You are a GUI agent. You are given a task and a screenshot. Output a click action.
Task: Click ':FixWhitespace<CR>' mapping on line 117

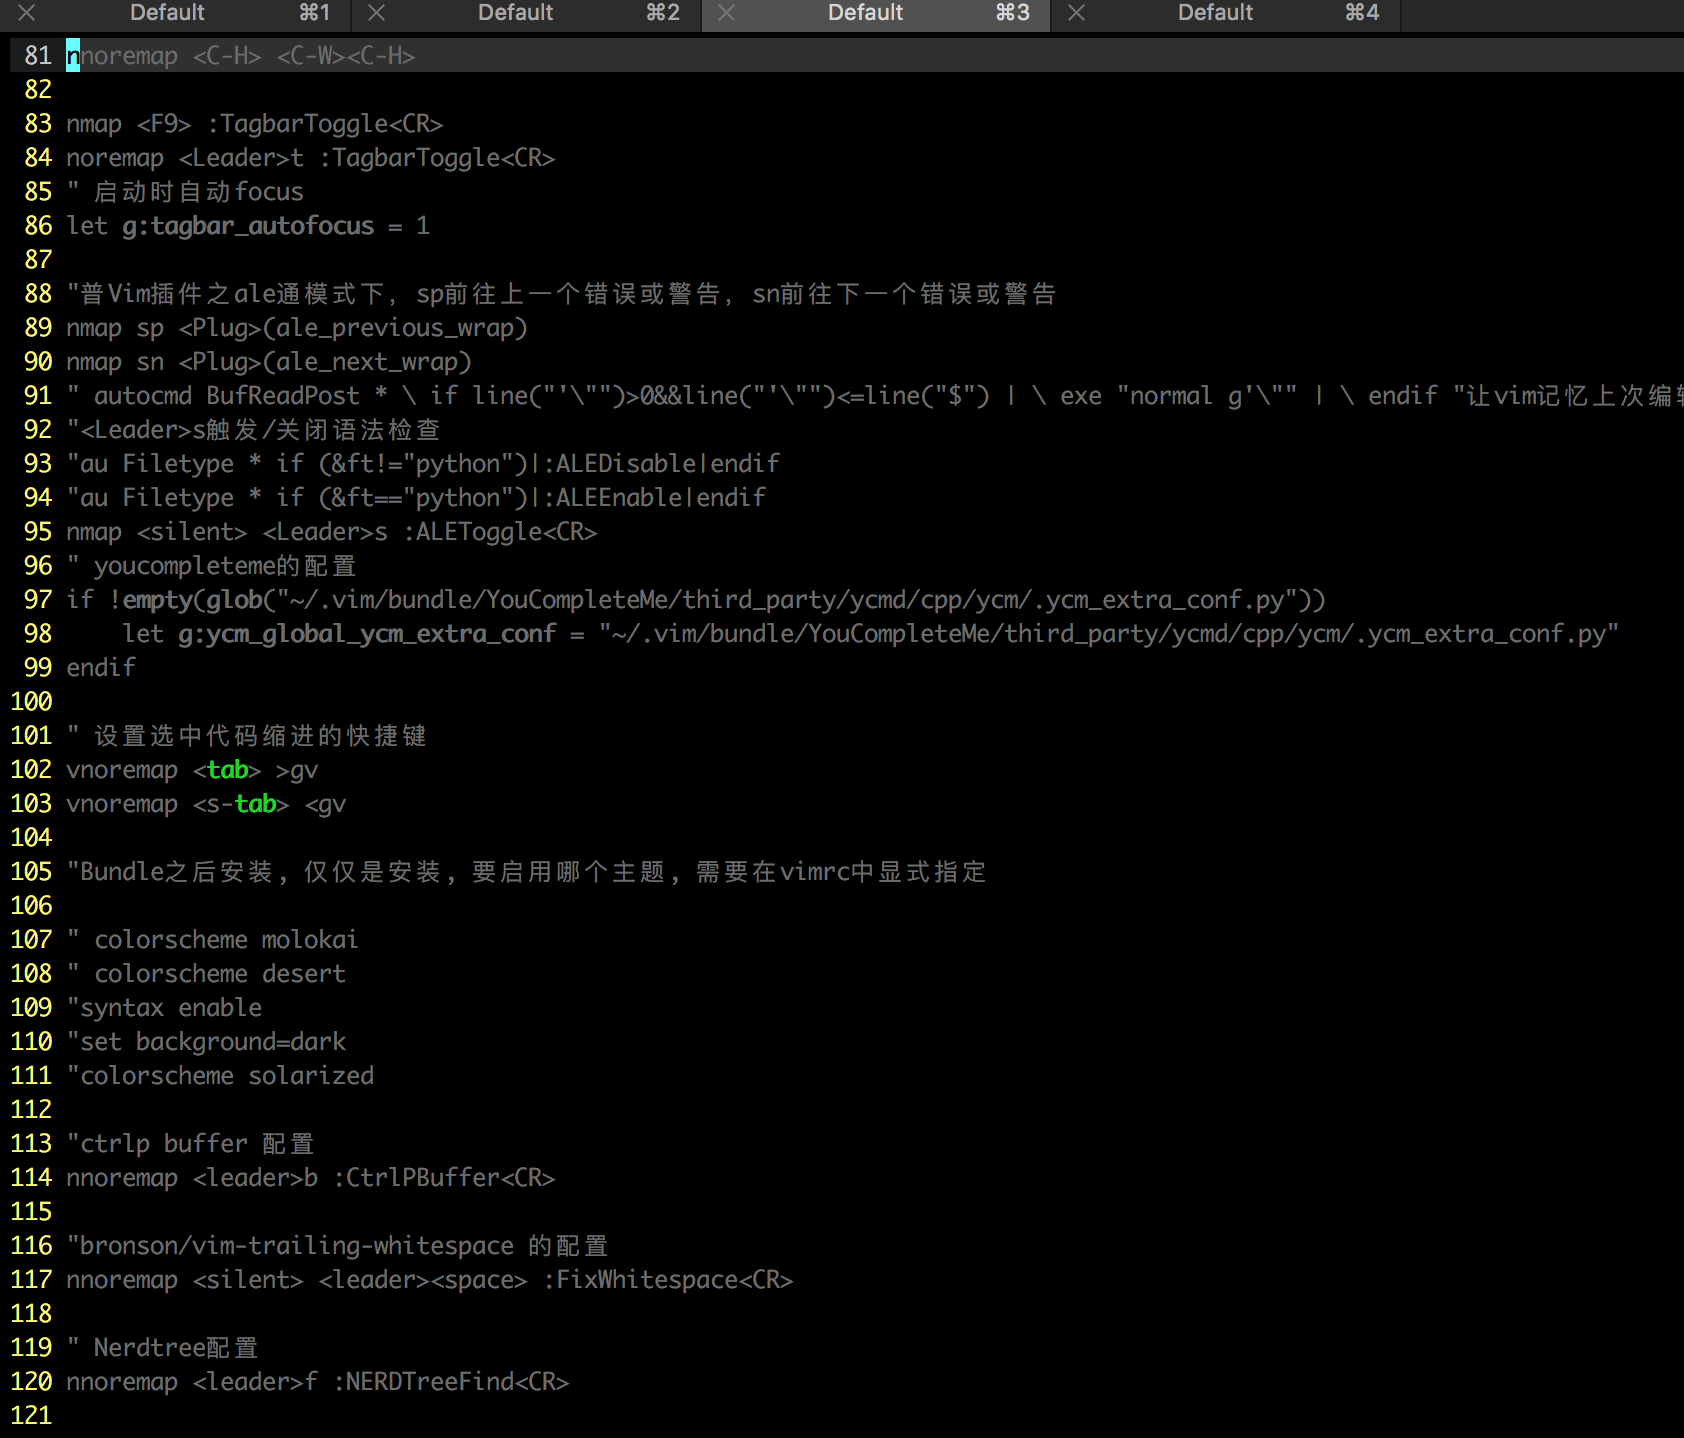click(x=668, y=1280)
